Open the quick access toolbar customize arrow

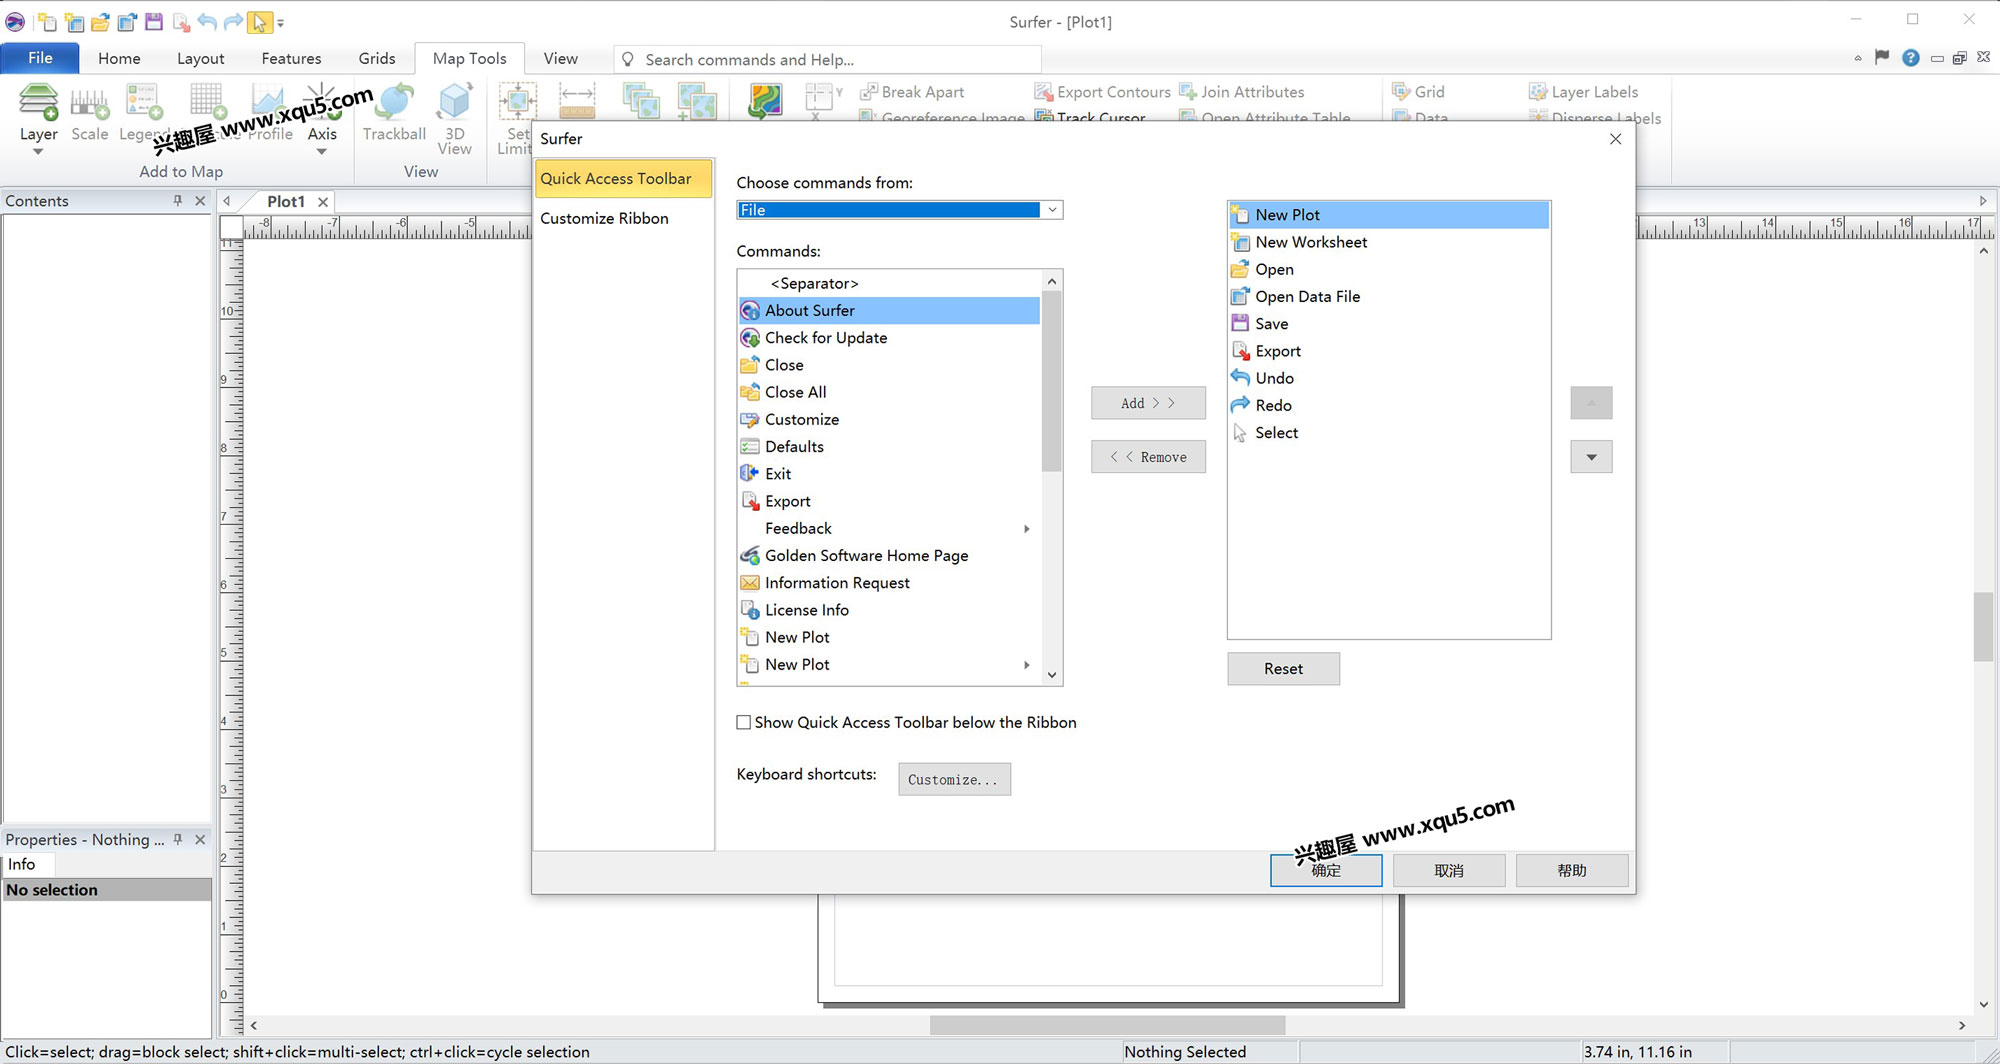(281, 22)
